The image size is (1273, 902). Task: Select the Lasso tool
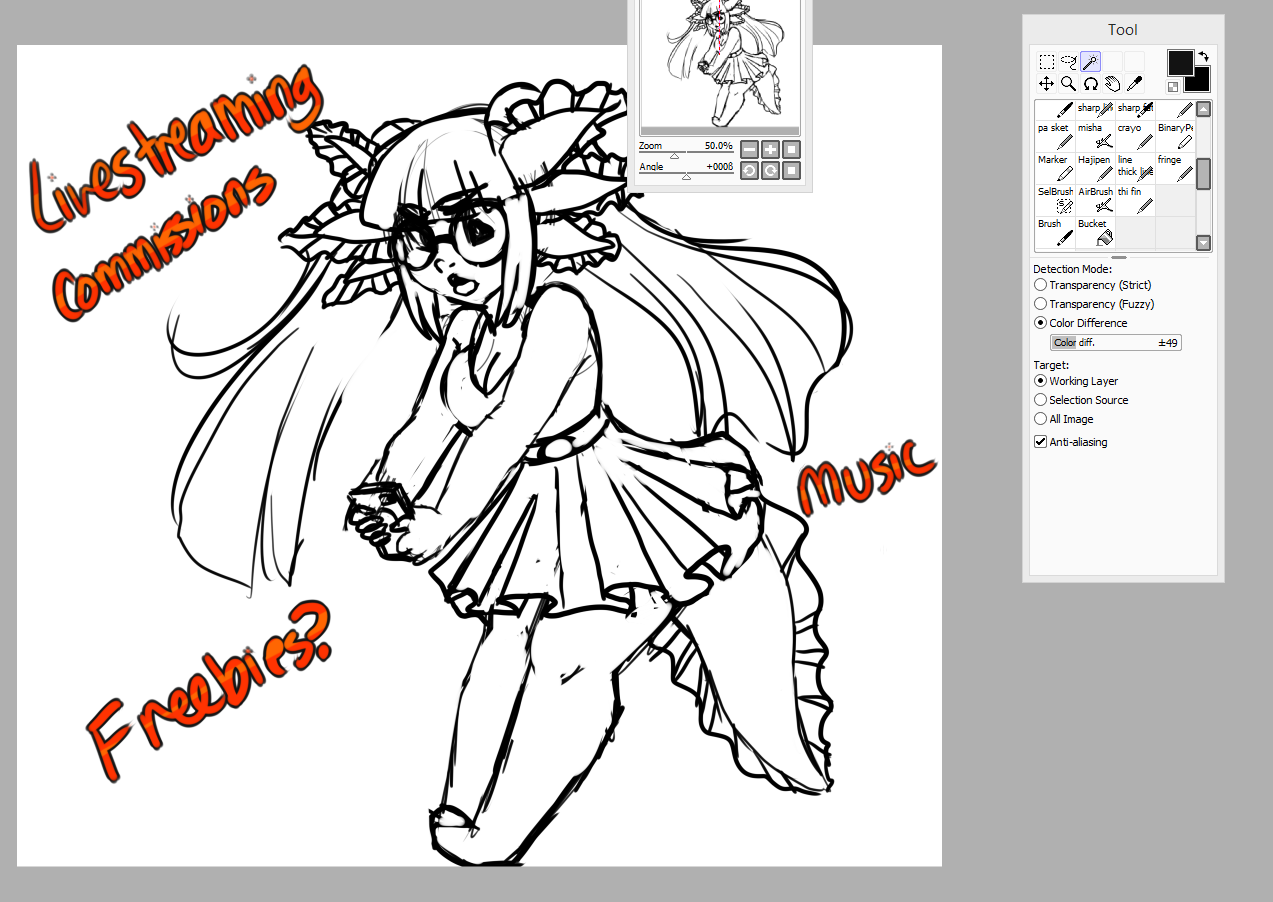tap(1068, 62)
